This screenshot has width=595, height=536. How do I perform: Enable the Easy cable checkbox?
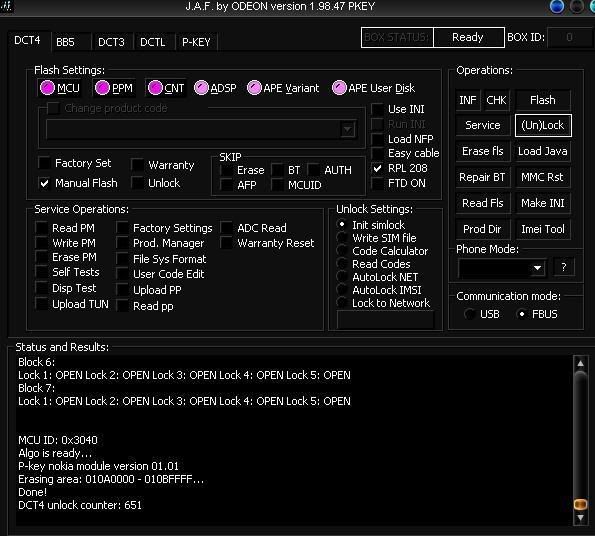click(377, 153)
